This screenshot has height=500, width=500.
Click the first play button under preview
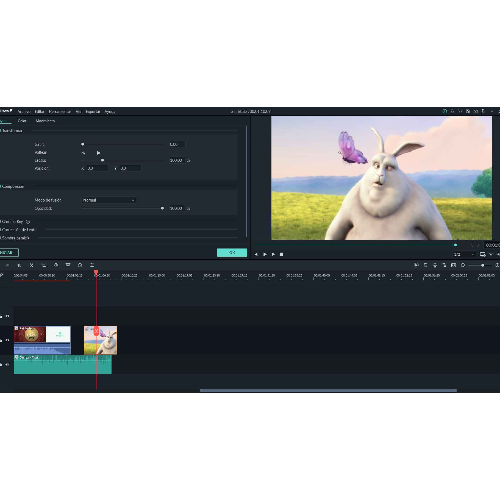click(265, 254)
